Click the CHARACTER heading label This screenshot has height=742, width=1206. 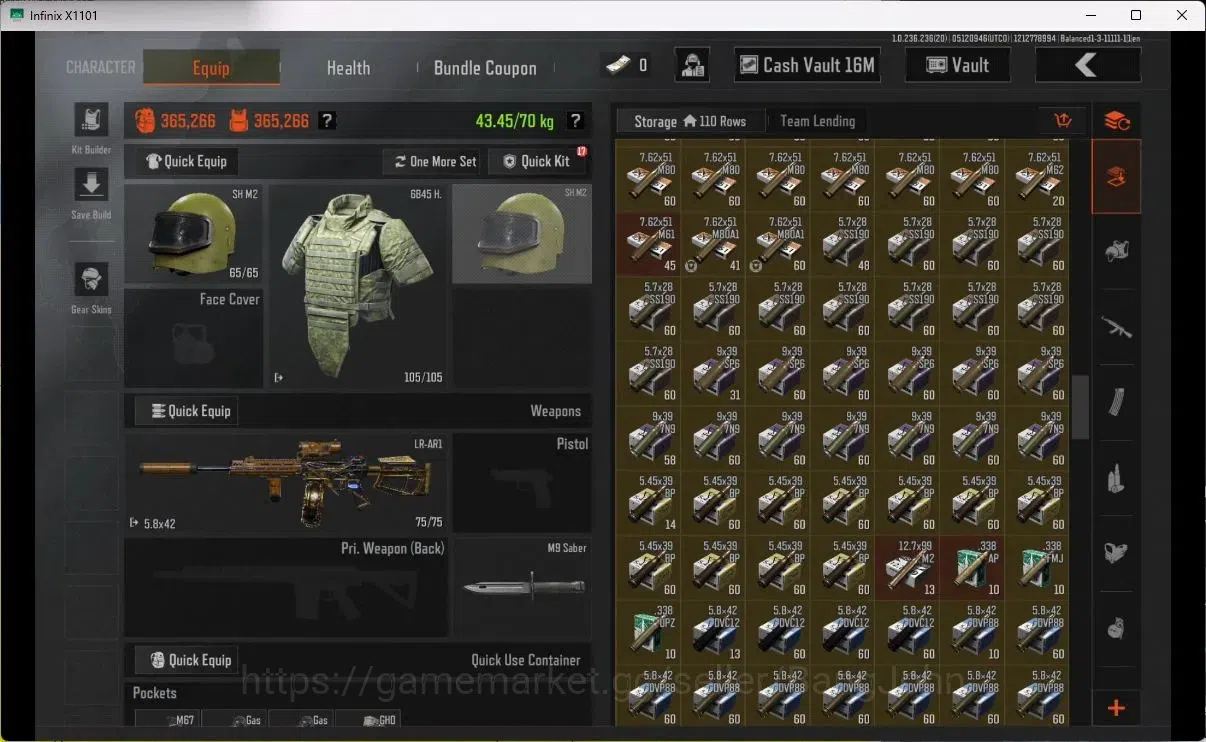pyautogui.click(x=100, y=67)
